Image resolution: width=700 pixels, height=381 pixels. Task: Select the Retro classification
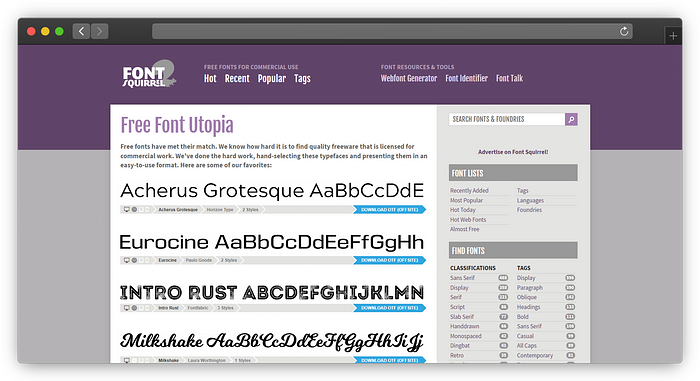(457, 356)
